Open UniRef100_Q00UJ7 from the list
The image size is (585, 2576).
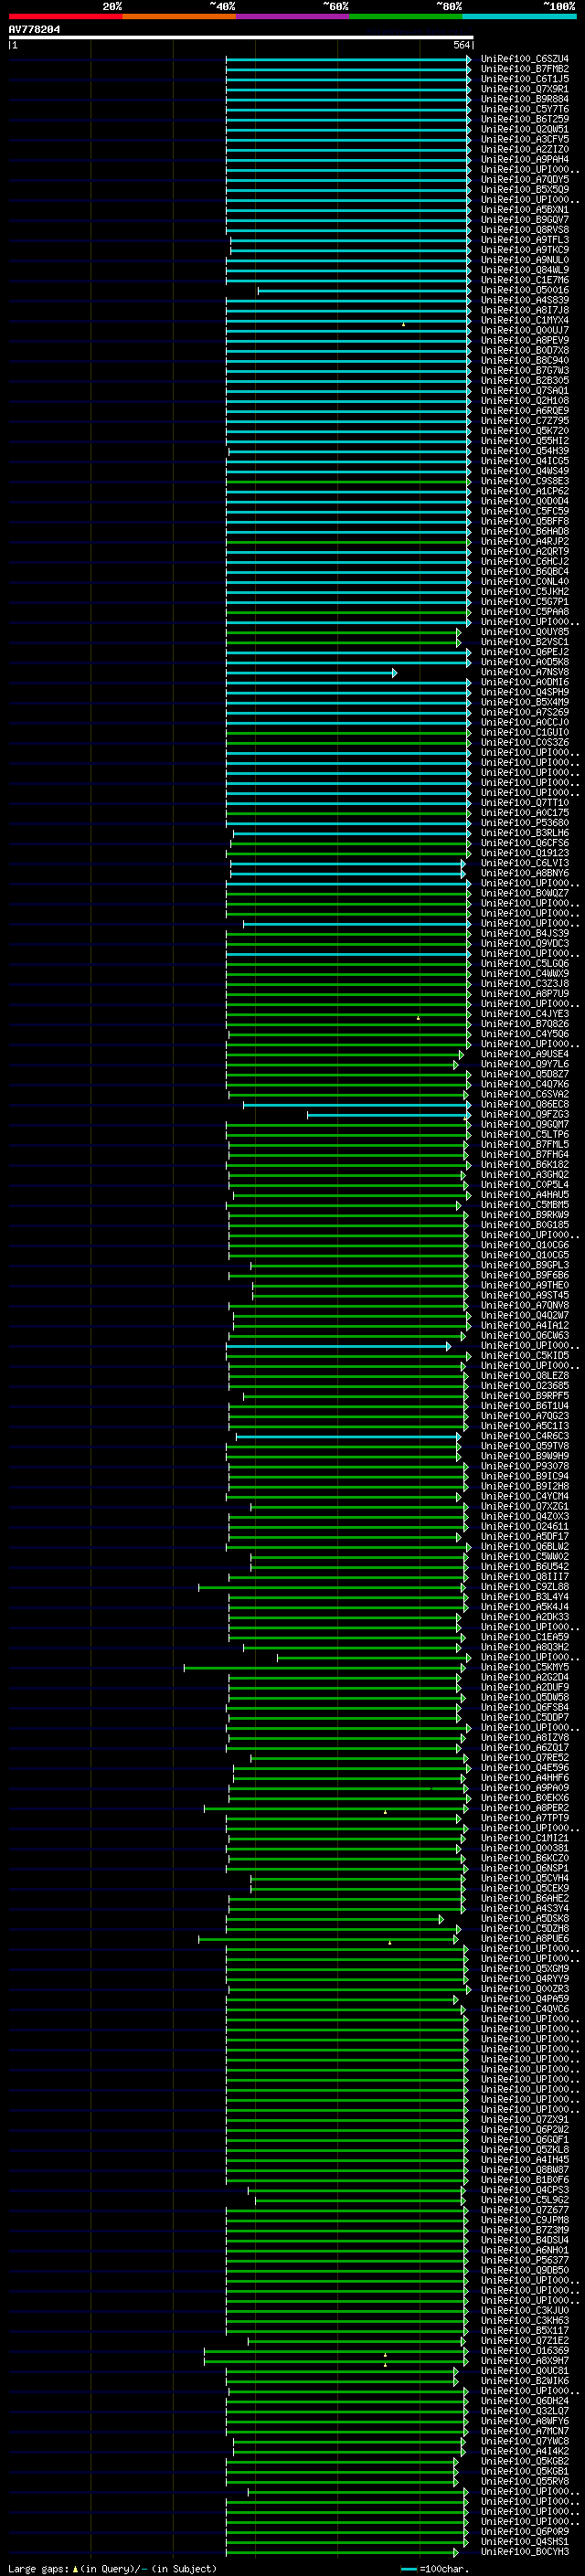pyautogui.click(x=524, y=330)
